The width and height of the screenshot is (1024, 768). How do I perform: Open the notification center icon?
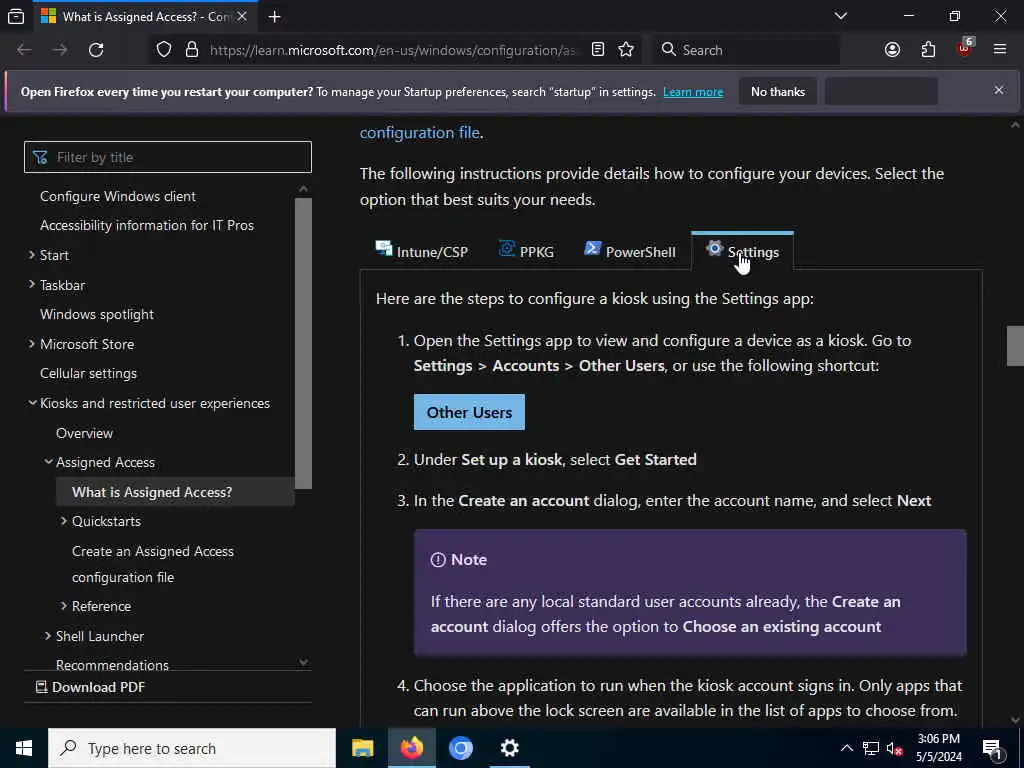pos(992,749)
